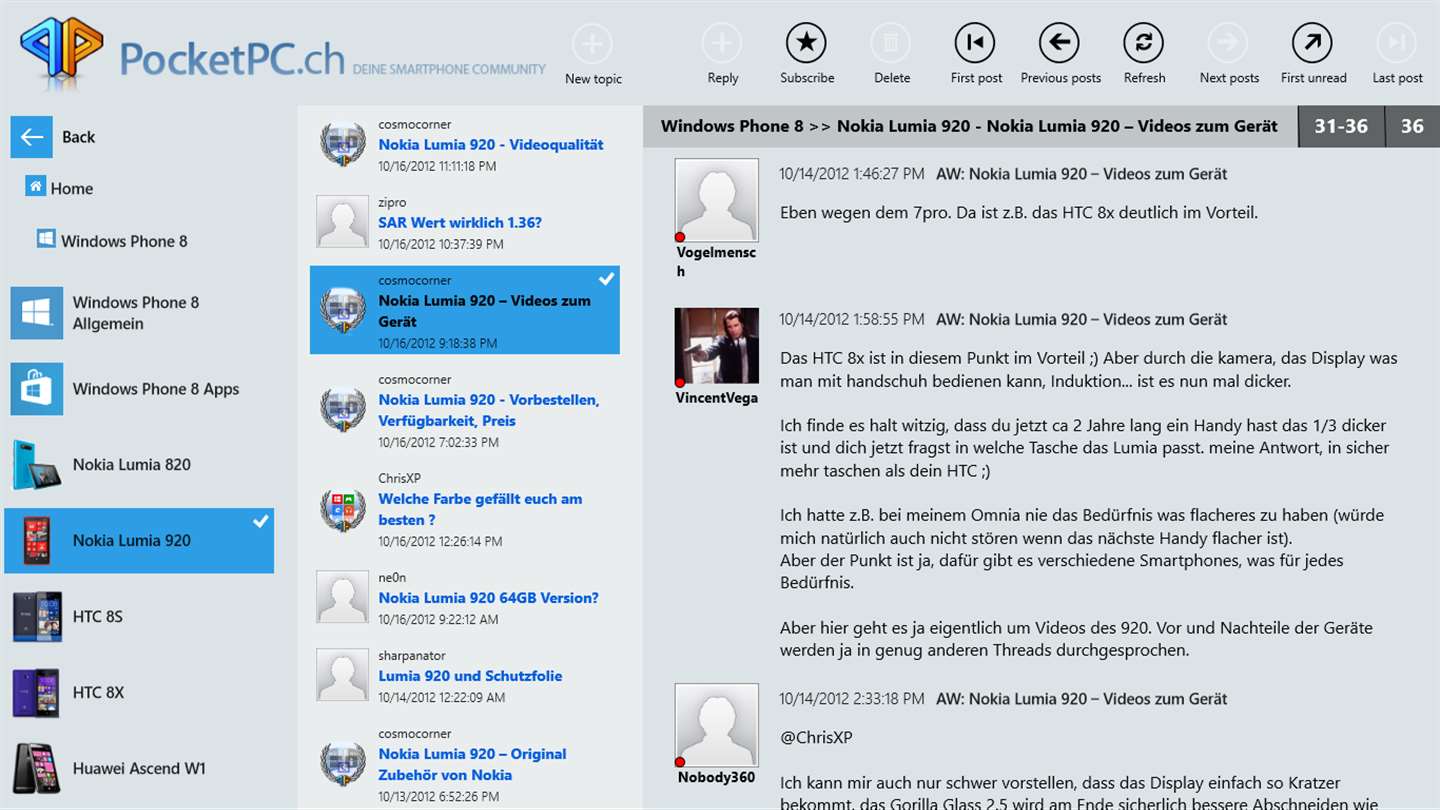Click the 36 total posts counter
The width and height of the screenshot is (1440, 810).
point(1412,126)
